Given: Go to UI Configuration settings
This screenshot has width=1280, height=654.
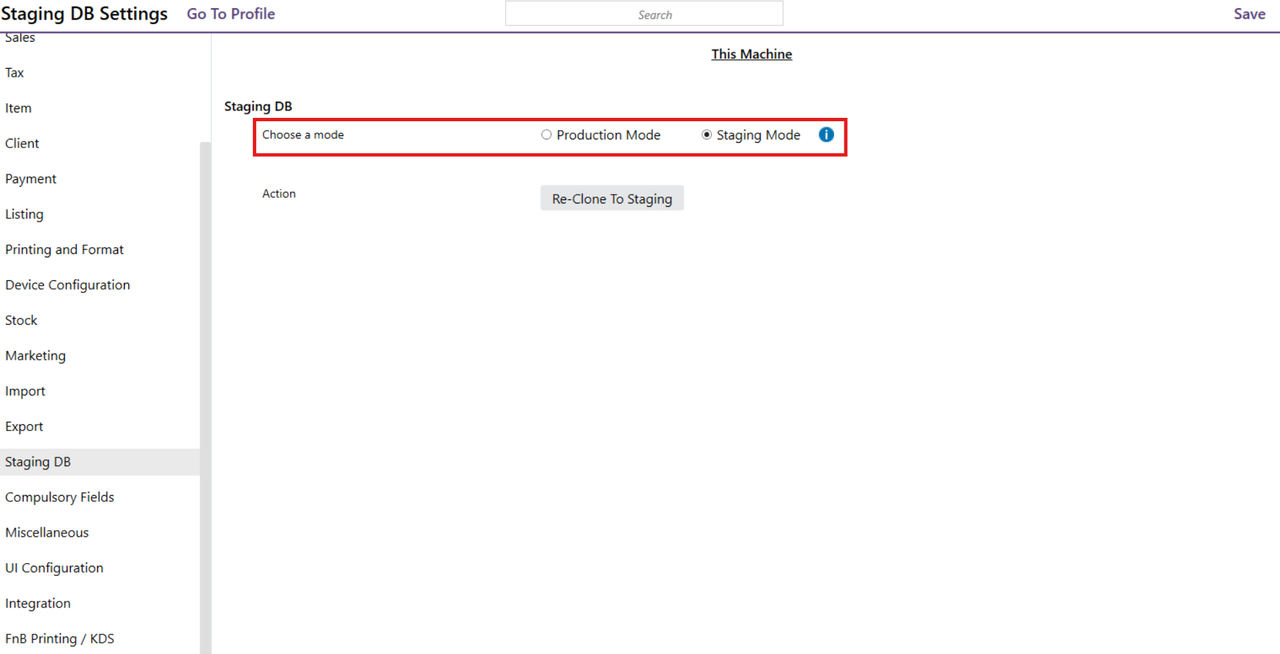Looking at the screenshot, I should click(54, 568).
